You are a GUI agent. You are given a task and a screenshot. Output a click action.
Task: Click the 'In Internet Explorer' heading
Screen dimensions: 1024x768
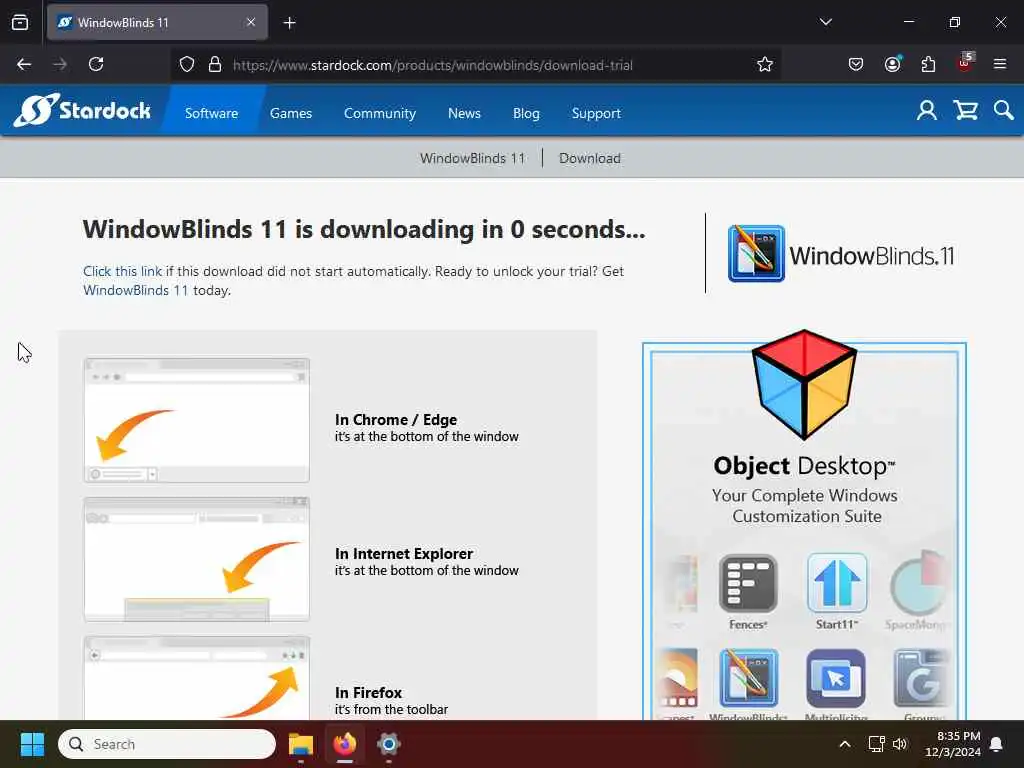click(404, 553)
